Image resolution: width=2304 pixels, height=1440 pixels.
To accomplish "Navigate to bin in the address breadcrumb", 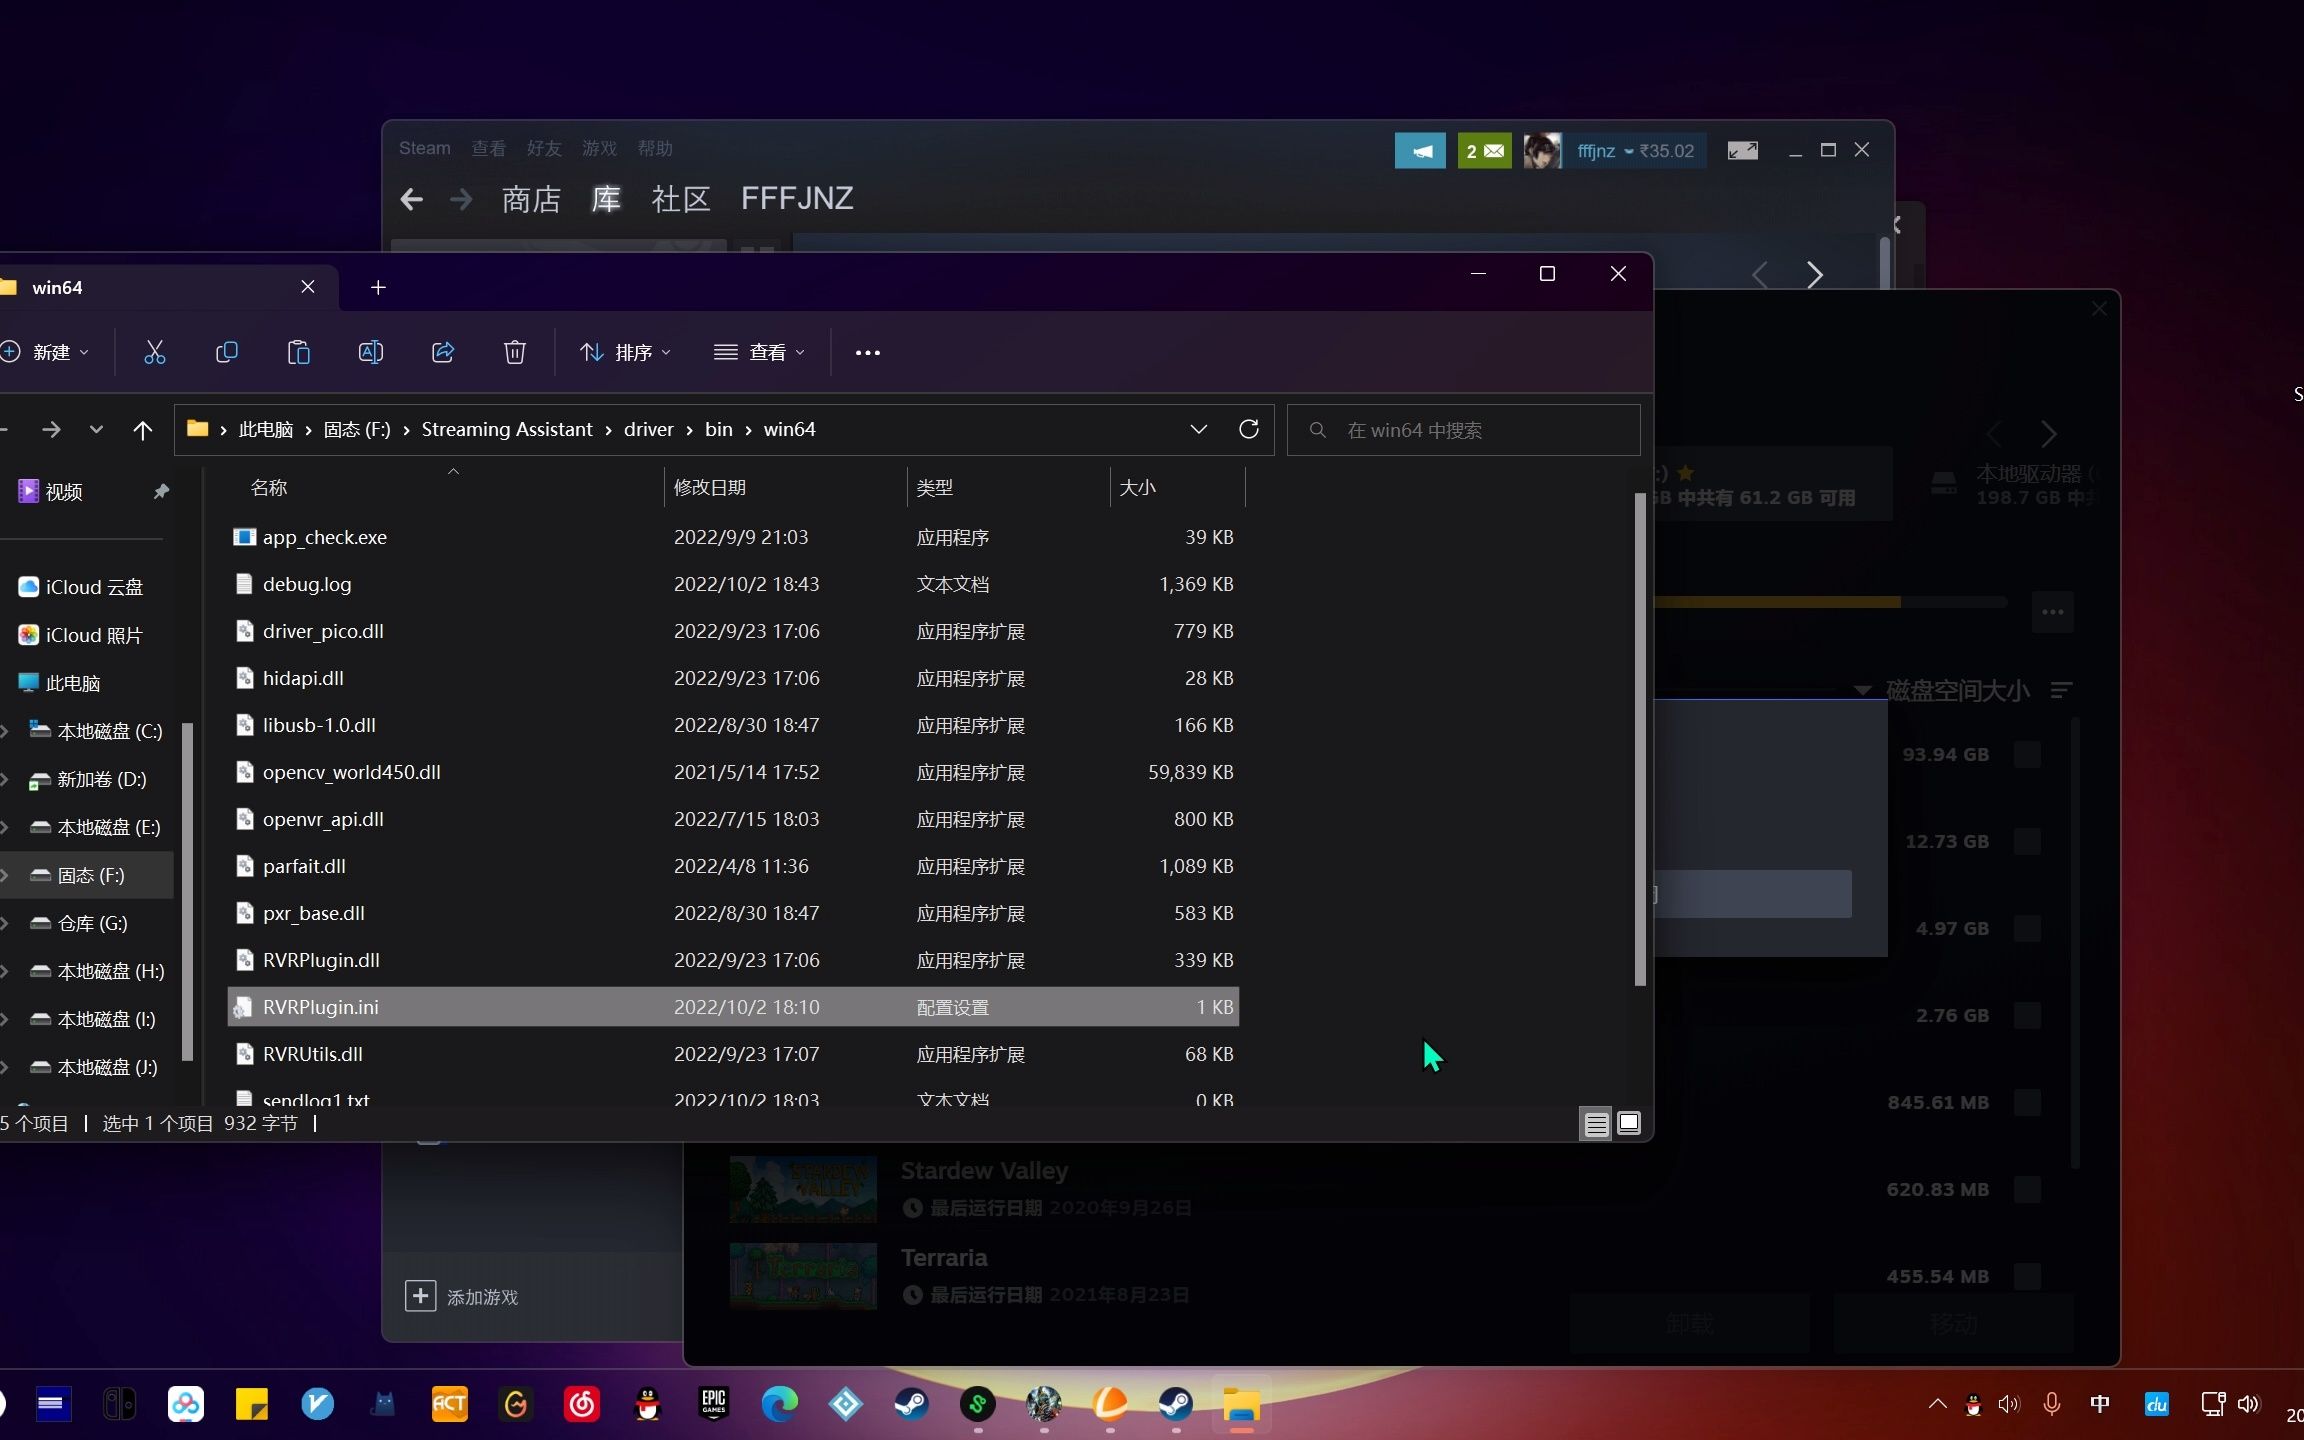I will (718, 430).
